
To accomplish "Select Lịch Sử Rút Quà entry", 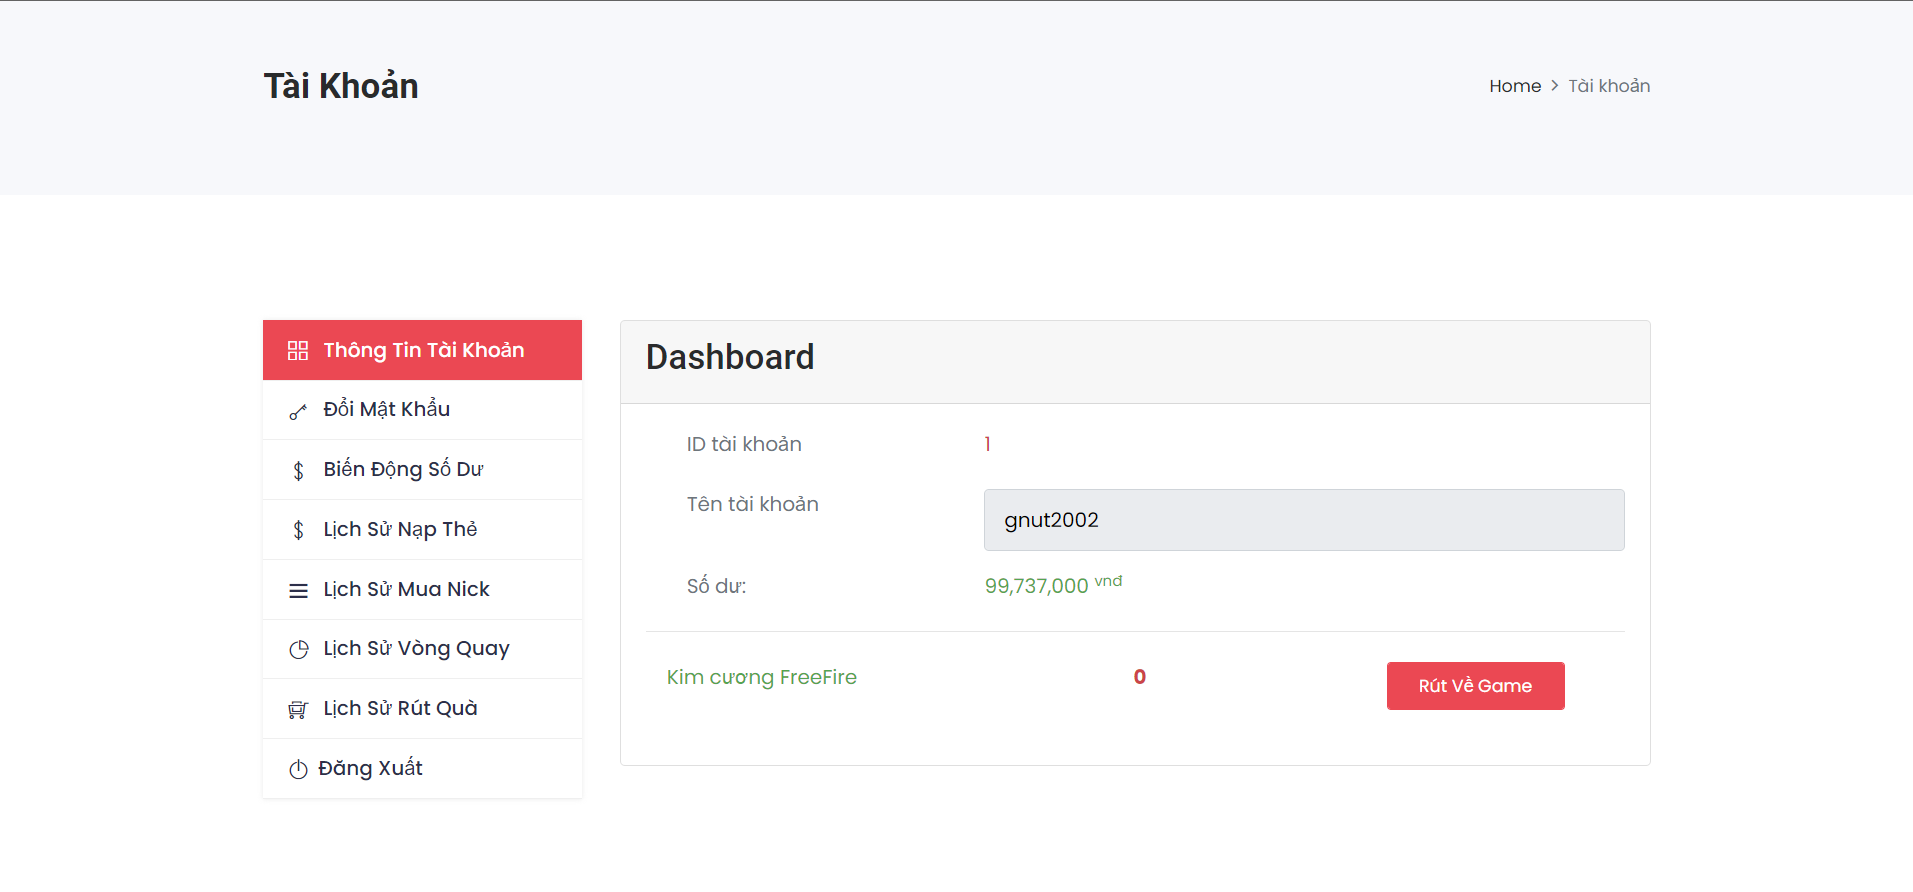I will [422, 709].
